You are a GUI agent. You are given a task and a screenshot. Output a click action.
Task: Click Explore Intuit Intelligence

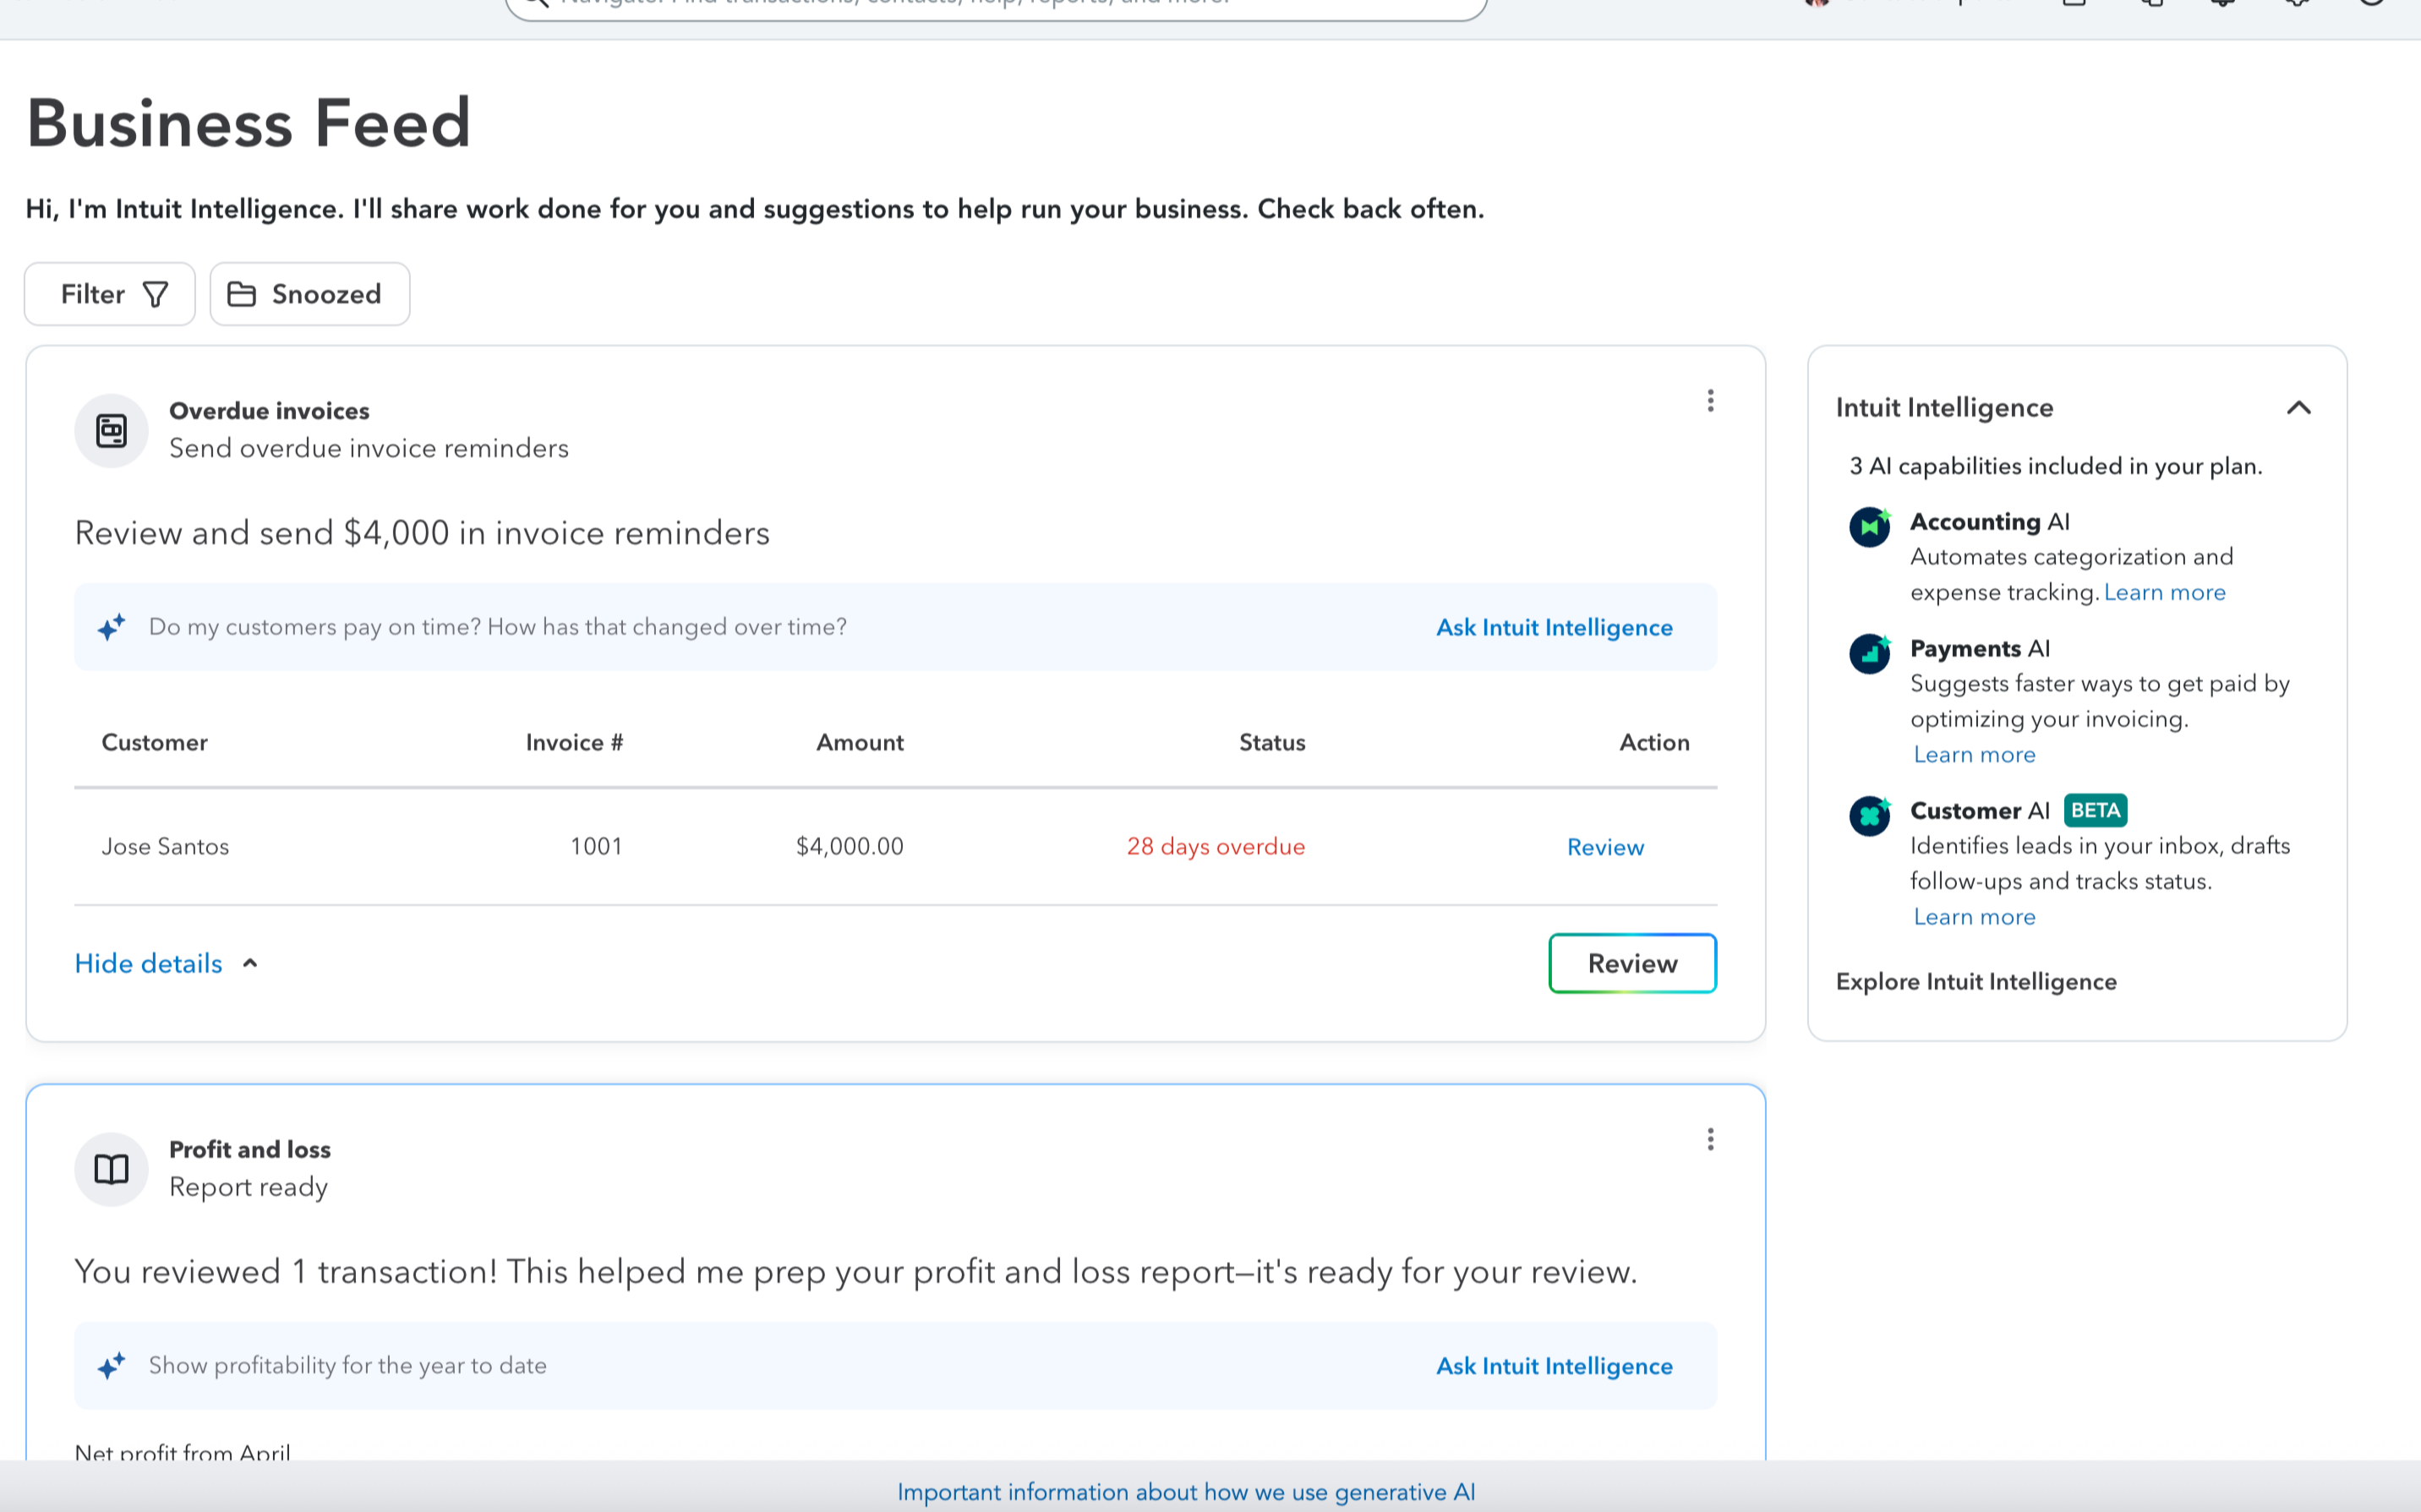(1976, 982)
